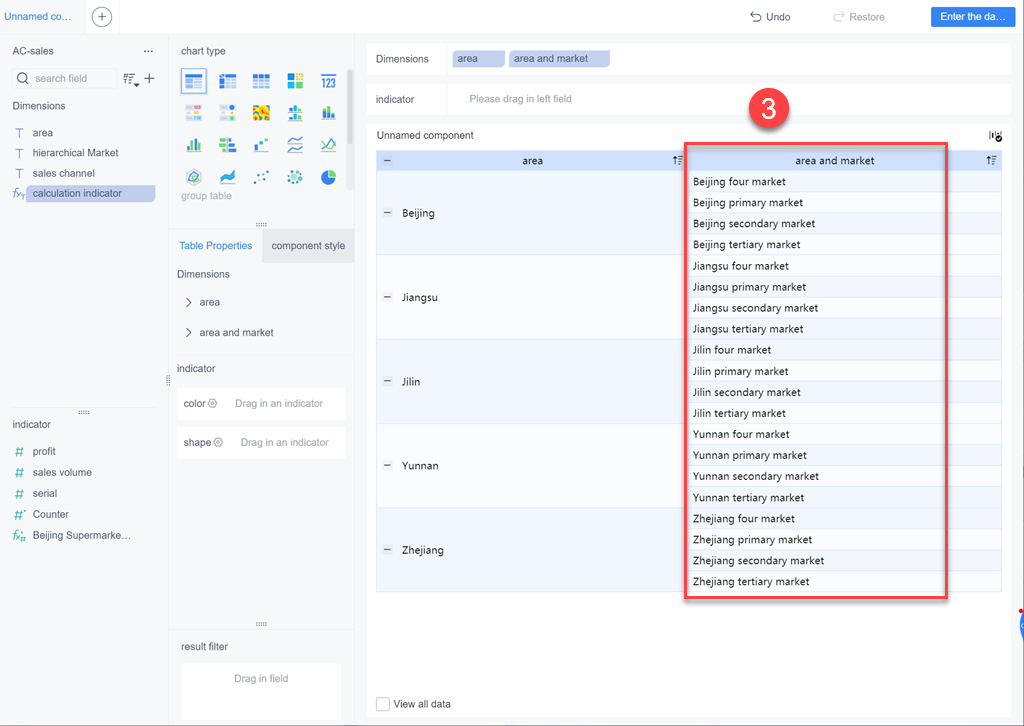Select the KPI card 123 chart icon
The width and height of the screenshot is (1024, 726).
tap(328, 81)
